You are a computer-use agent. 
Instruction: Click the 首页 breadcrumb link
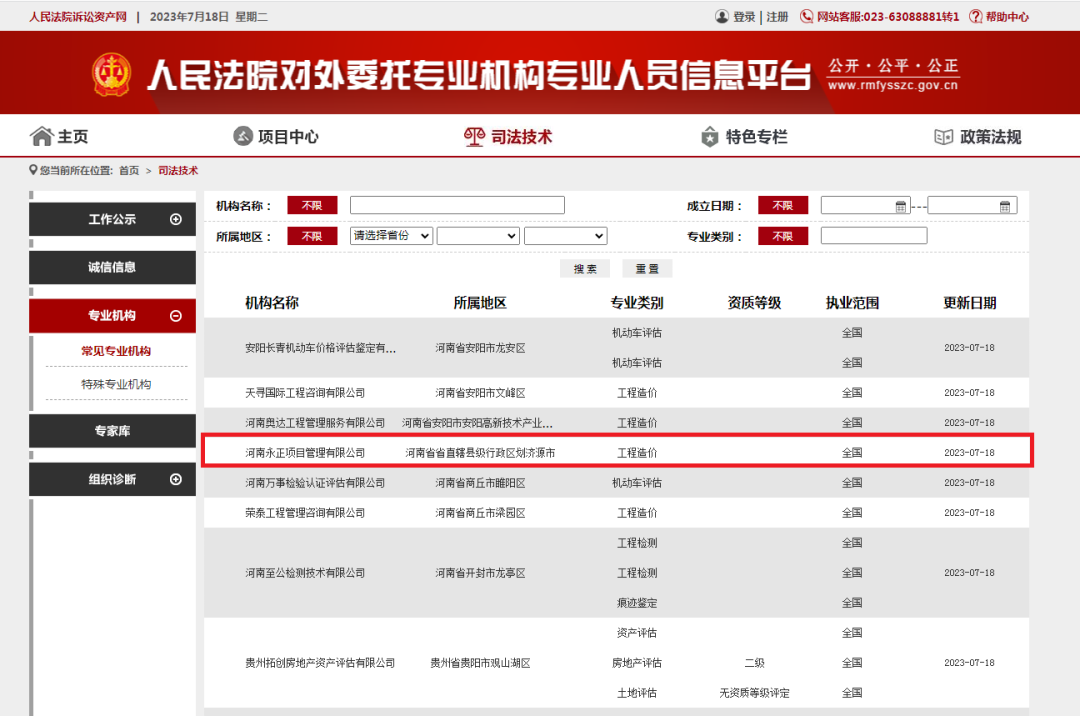point(129,170)
